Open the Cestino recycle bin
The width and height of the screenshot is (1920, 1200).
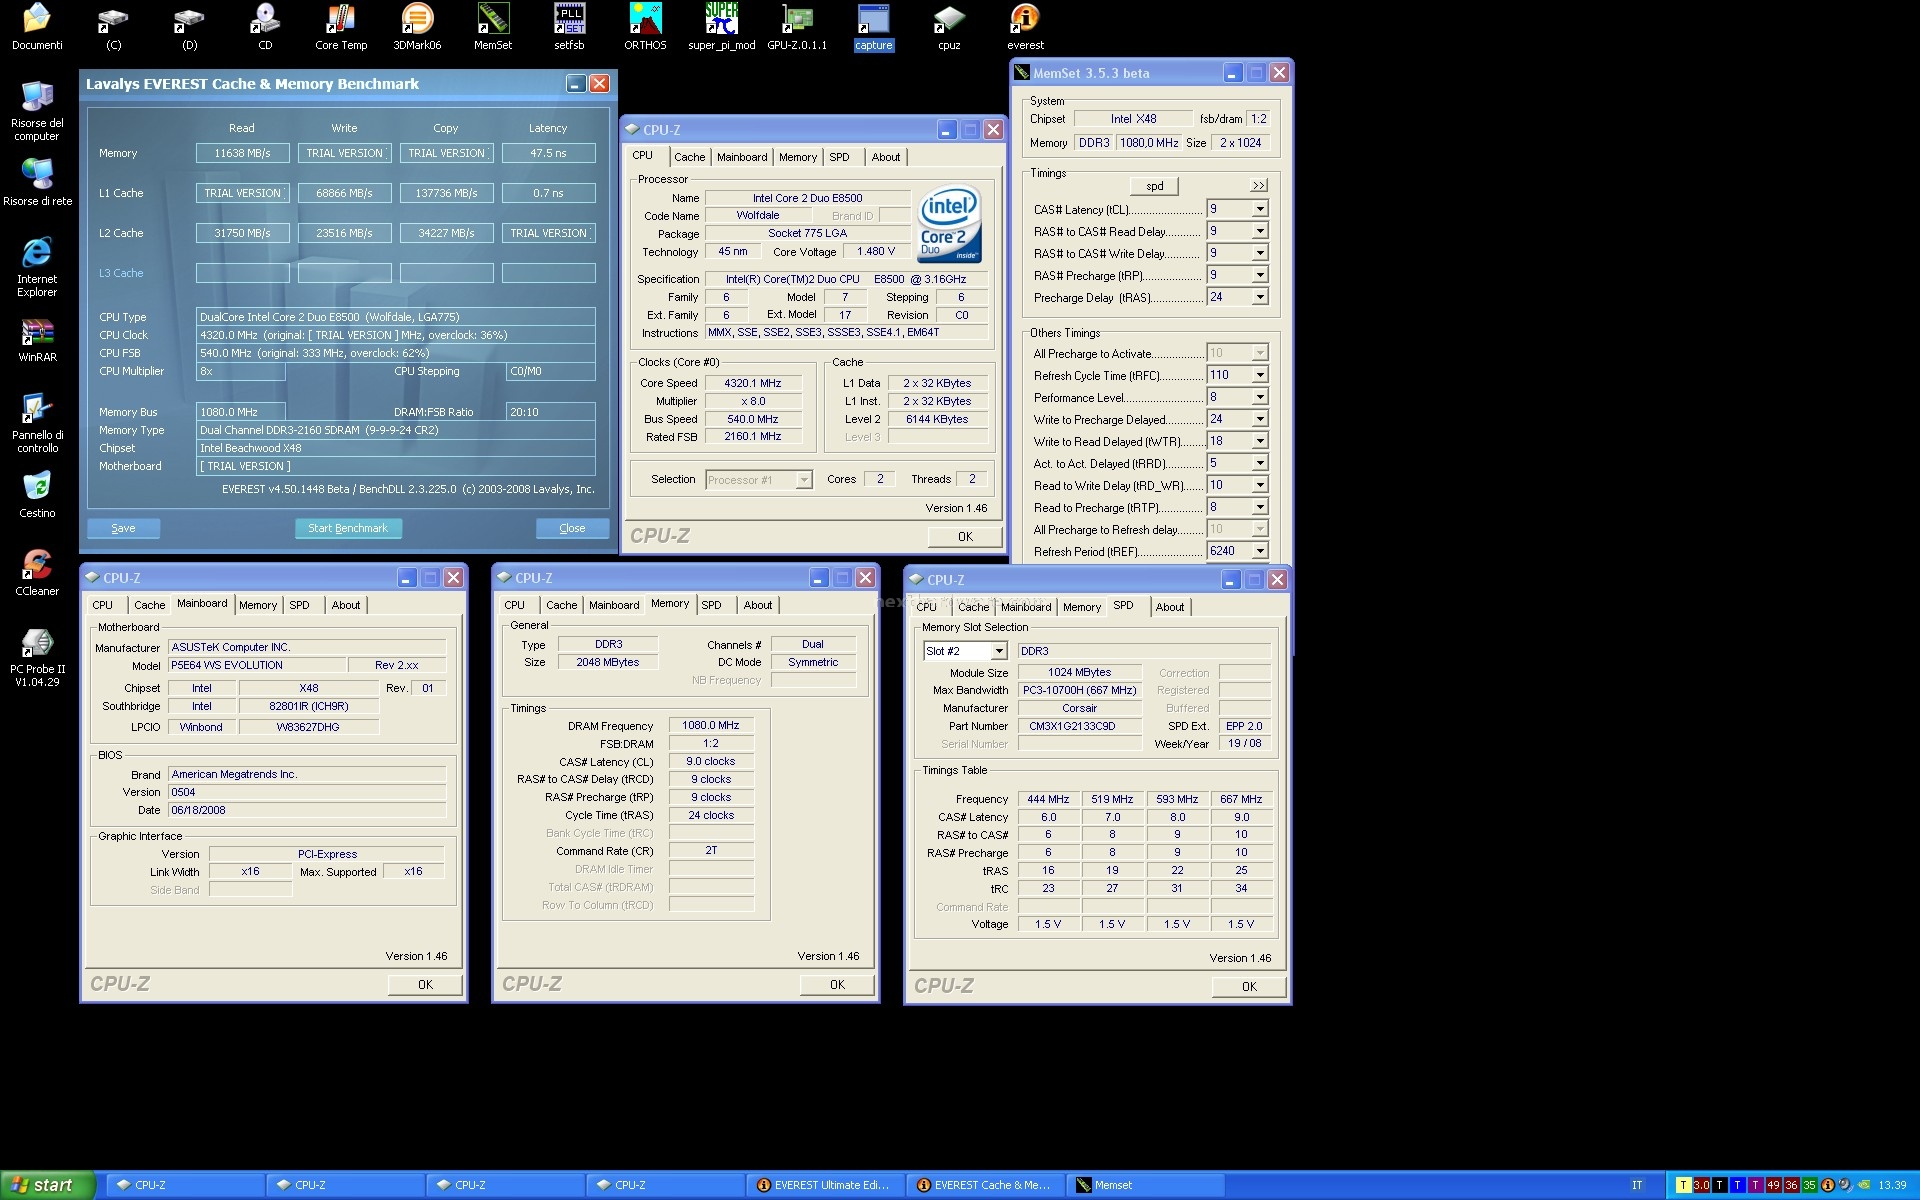[37, 495]
